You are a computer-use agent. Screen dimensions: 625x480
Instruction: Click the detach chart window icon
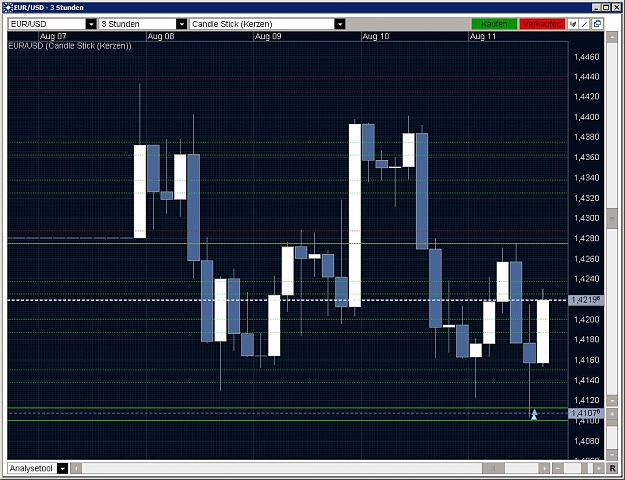597,24
